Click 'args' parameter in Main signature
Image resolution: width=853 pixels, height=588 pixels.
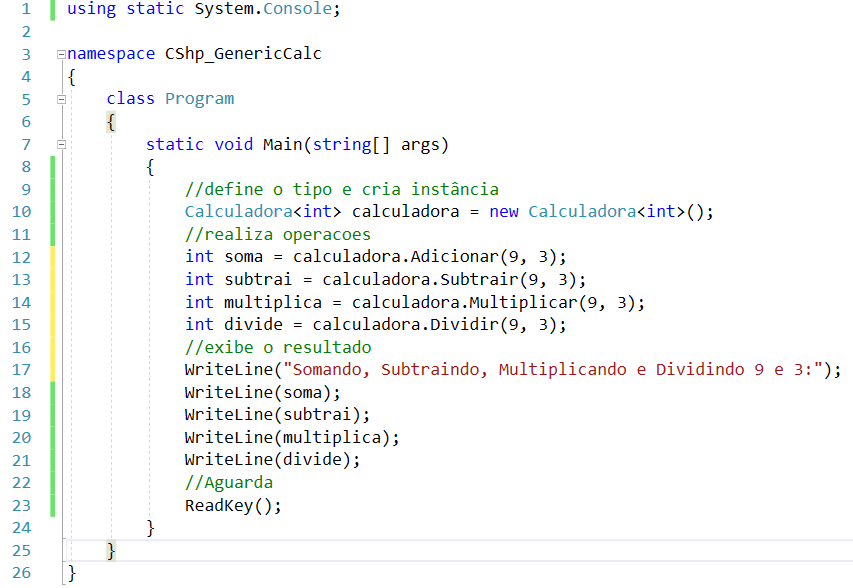pyautogui.click(x=420, y=145)
